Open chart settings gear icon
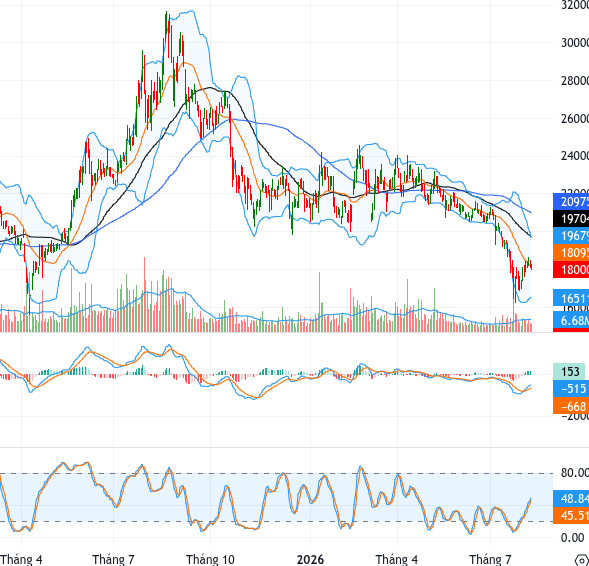The width and height of the screenshot is (589, 566). click(x=583, y=560)
